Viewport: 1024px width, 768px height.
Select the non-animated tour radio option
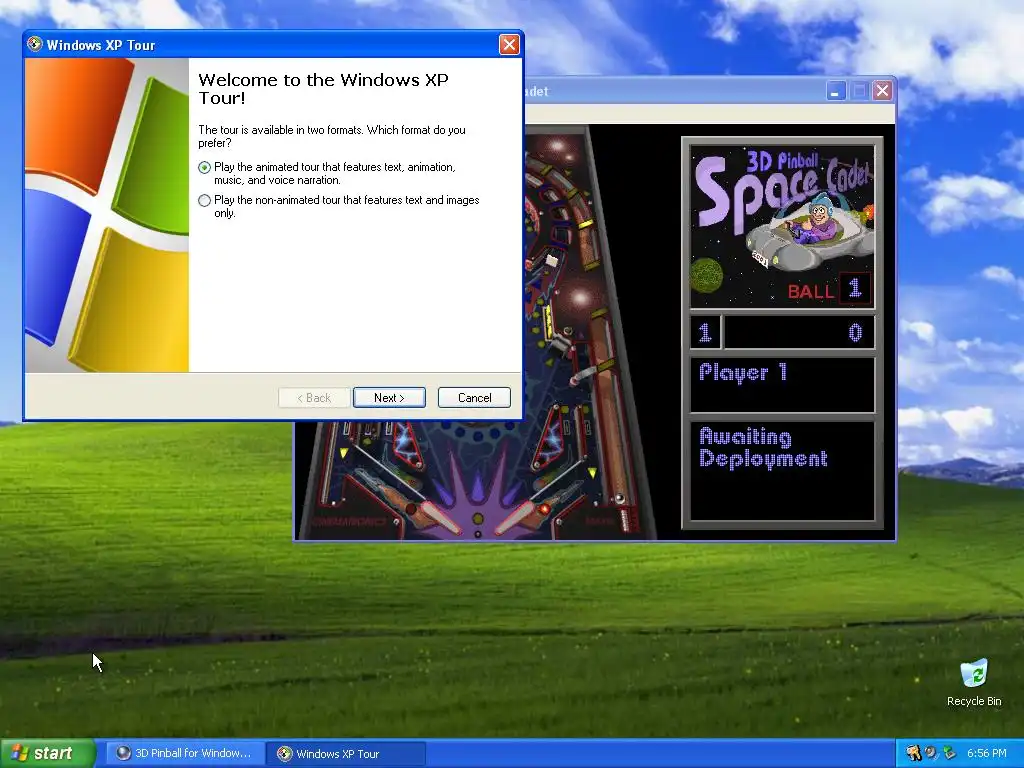coord(204,200)
